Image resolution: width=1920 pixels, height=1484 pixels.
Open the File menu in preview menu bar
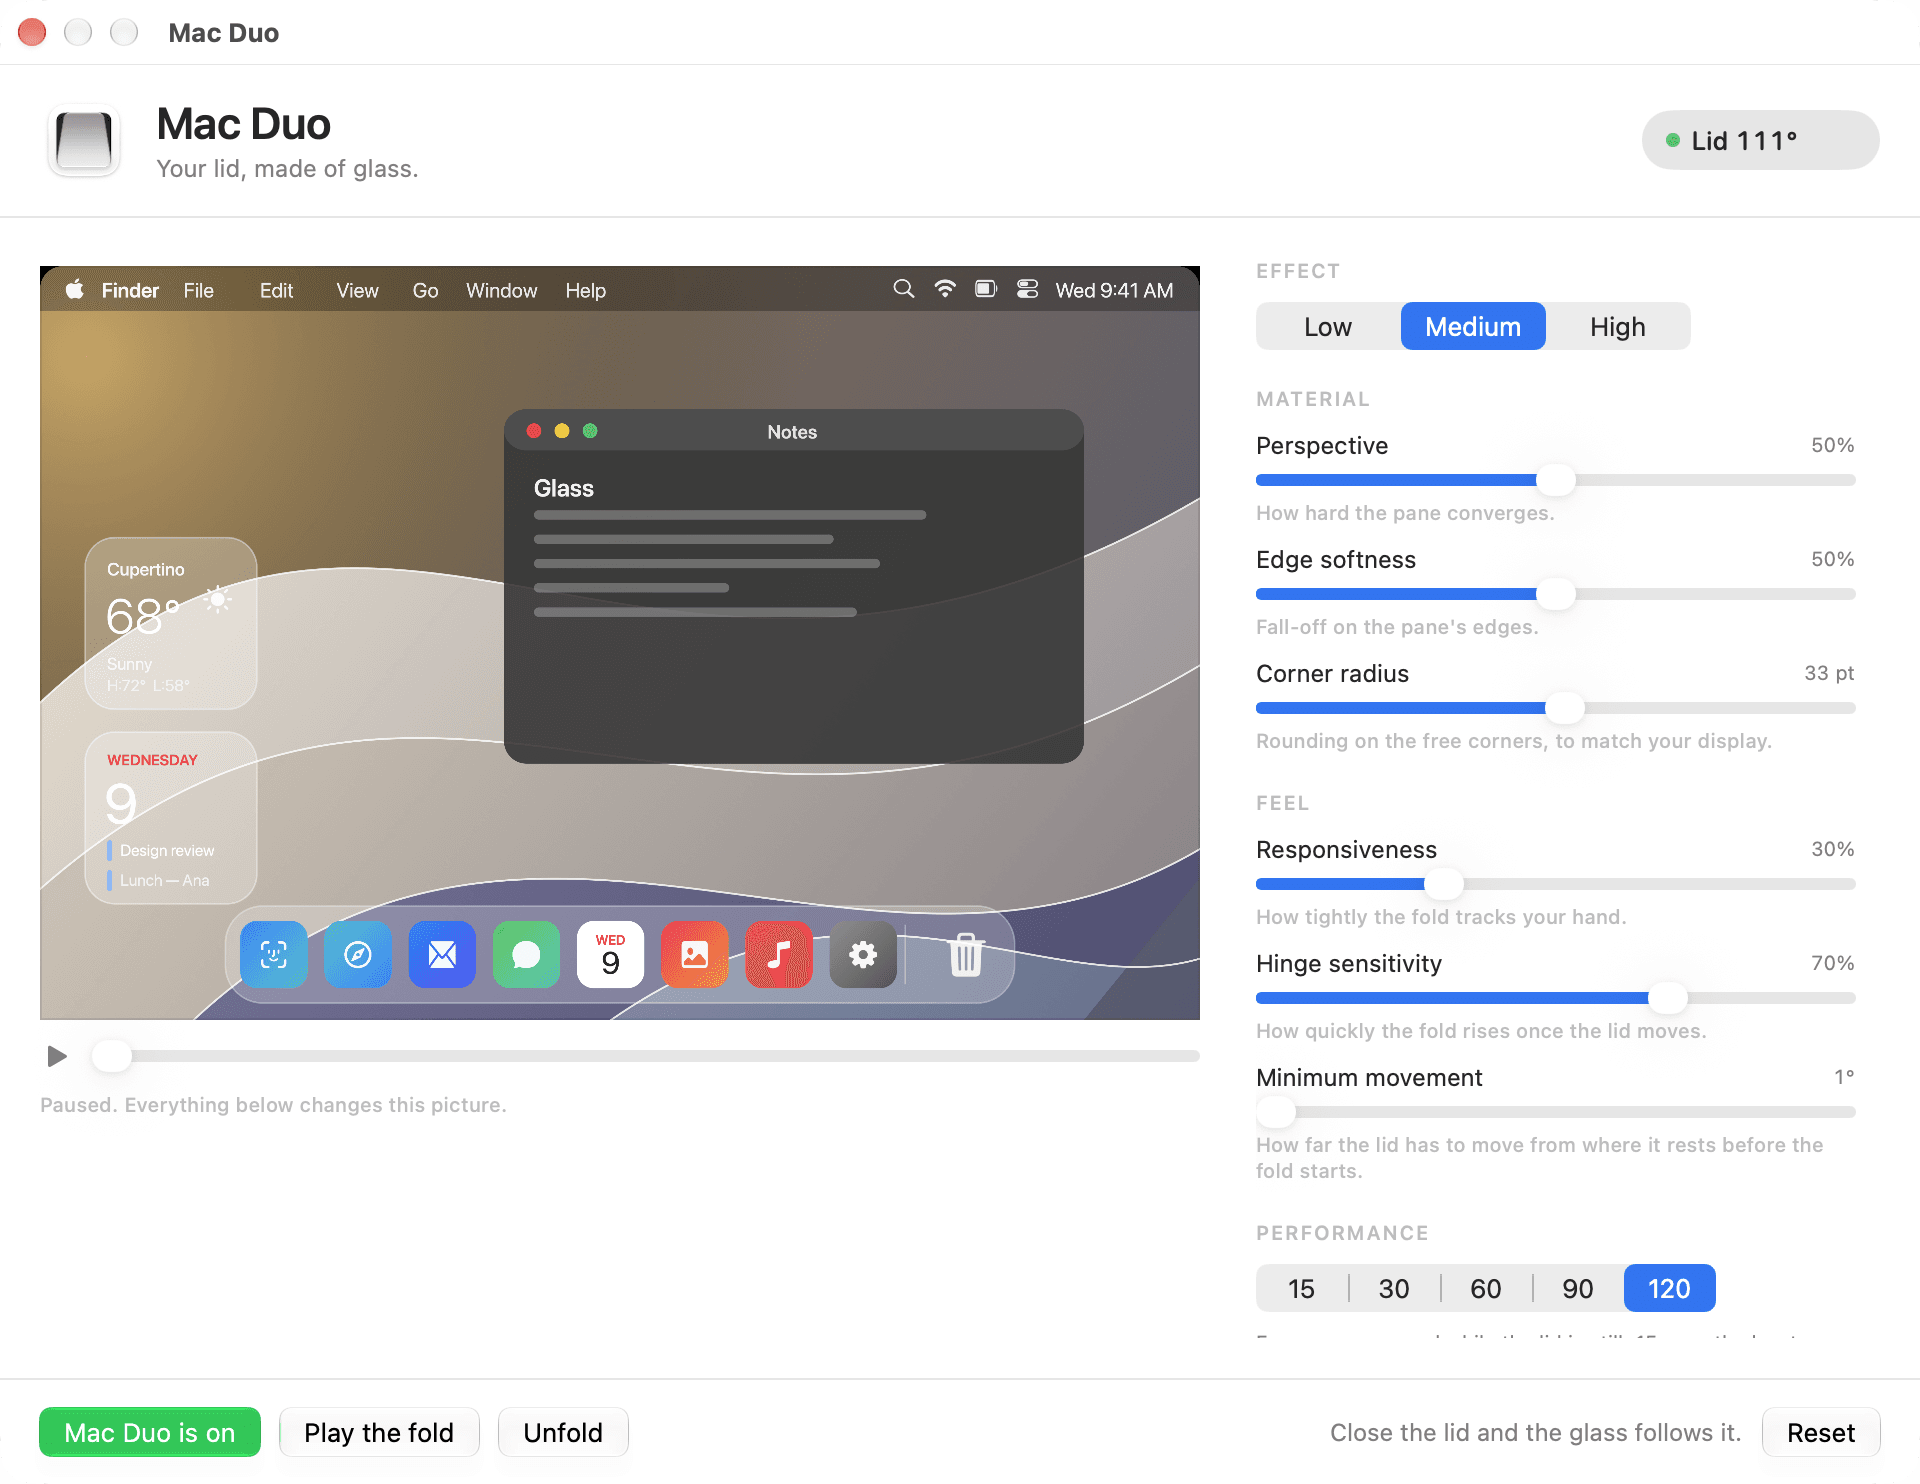click(x=198, y=290)
